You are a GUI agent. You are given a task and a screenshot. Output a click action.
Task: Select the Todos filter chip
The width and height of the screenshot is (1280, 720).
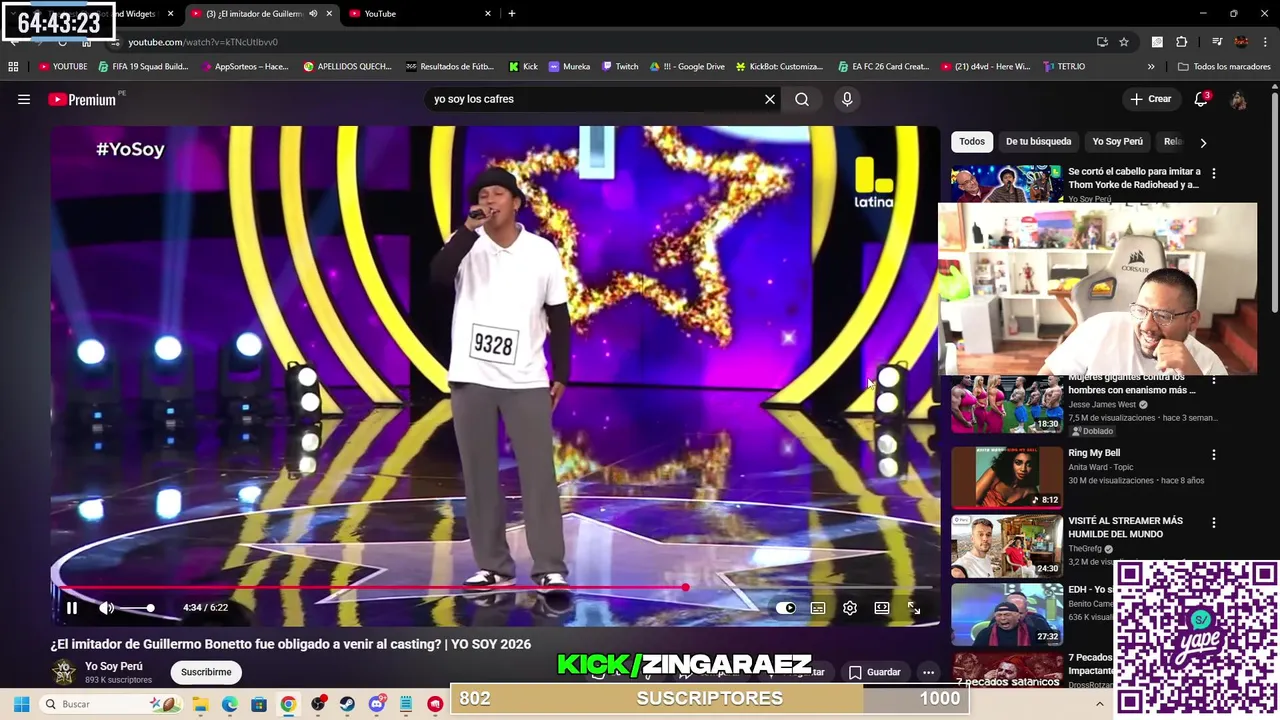pyautogui.click(x=972, y=141)
